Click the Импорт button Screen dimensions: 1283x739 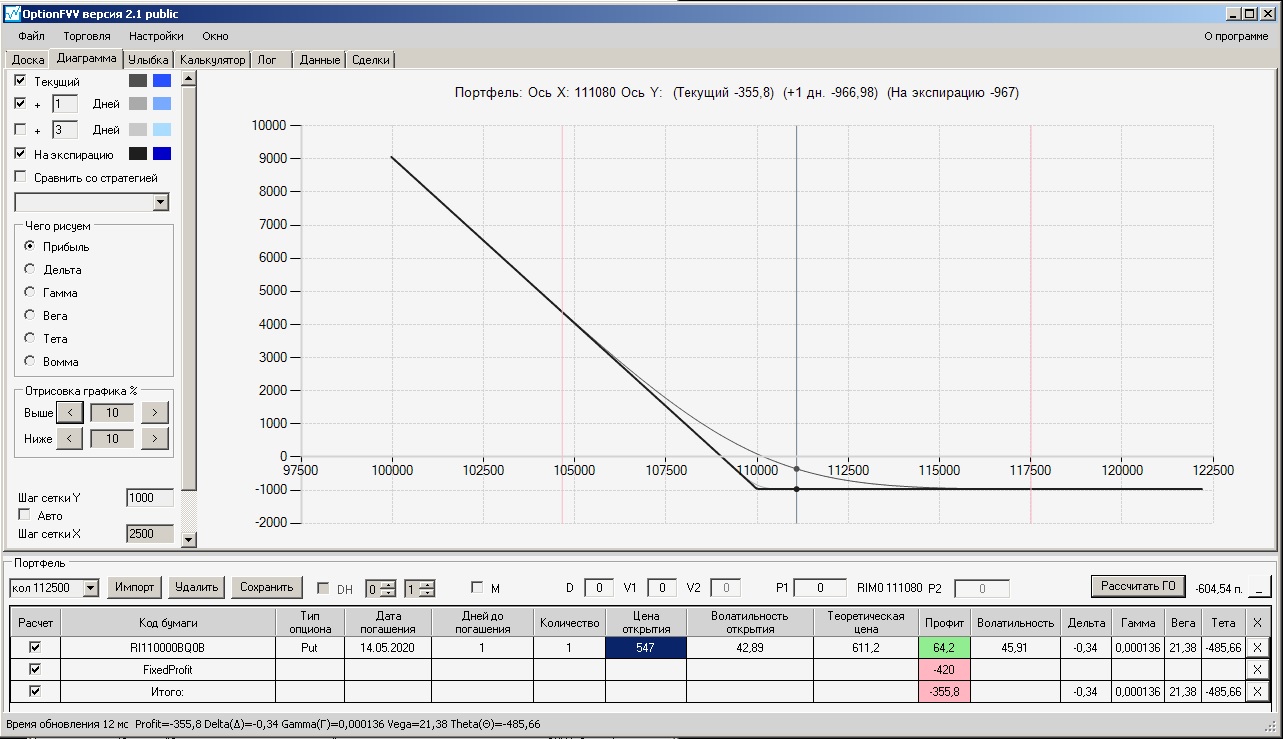135,587
